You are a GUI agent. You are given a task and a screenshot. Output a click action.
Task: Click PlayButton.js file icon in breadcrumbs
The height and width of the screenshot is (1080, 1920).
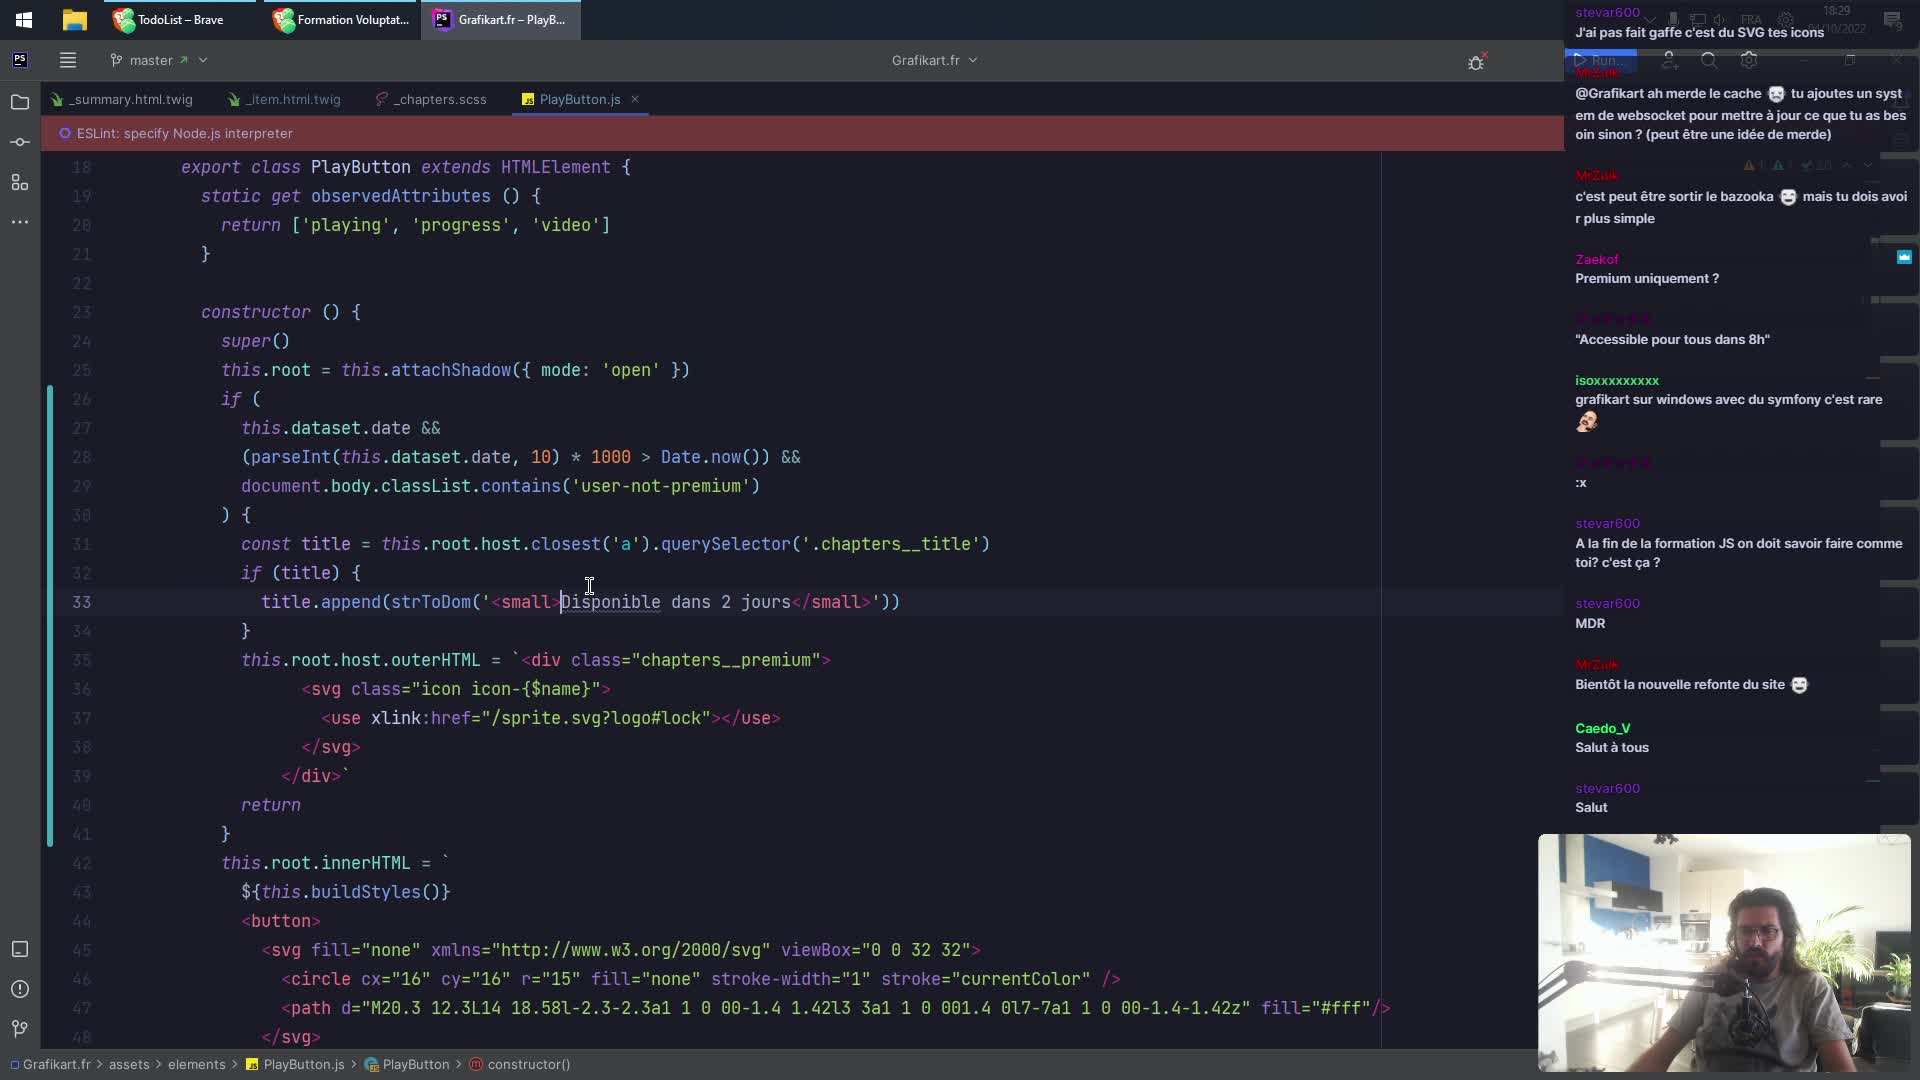point(252,1064)
